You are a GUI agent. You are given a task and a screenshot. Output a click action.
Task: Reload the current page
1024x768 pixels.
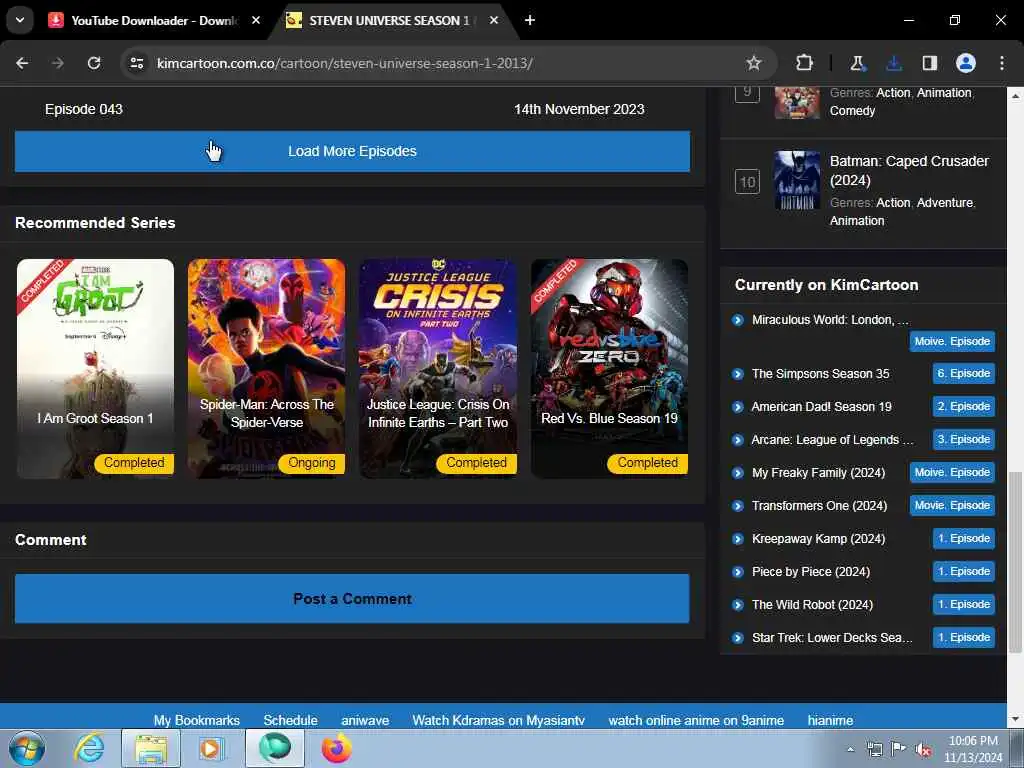coord(94,63)
